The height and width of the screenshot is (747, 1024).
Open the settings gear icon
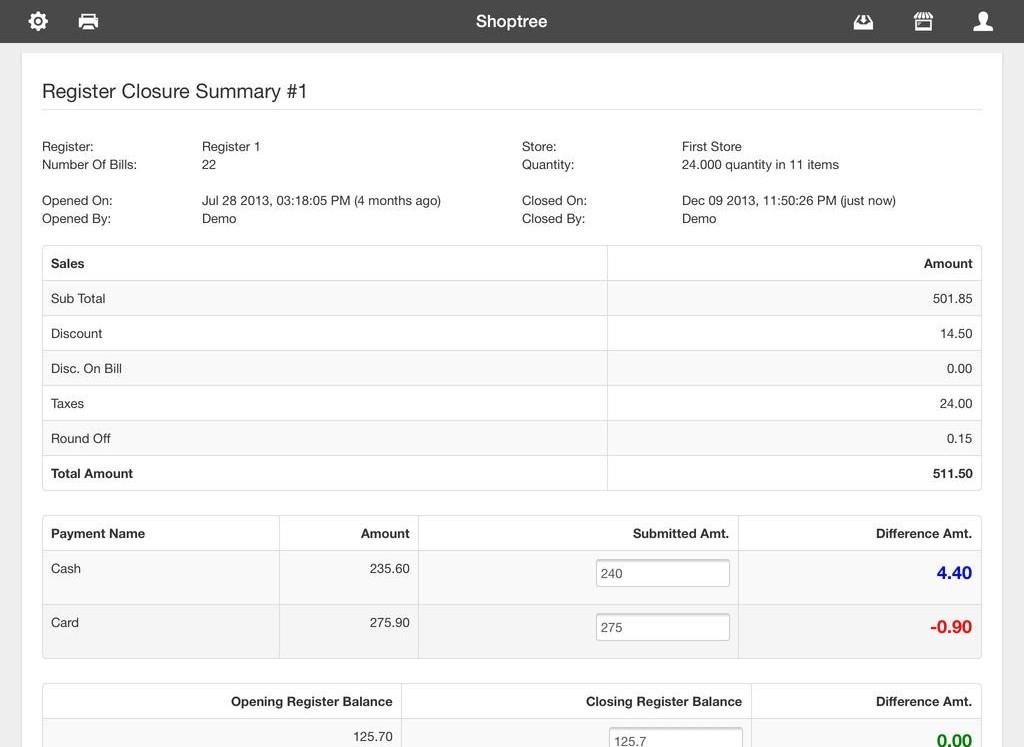[38, 21]
